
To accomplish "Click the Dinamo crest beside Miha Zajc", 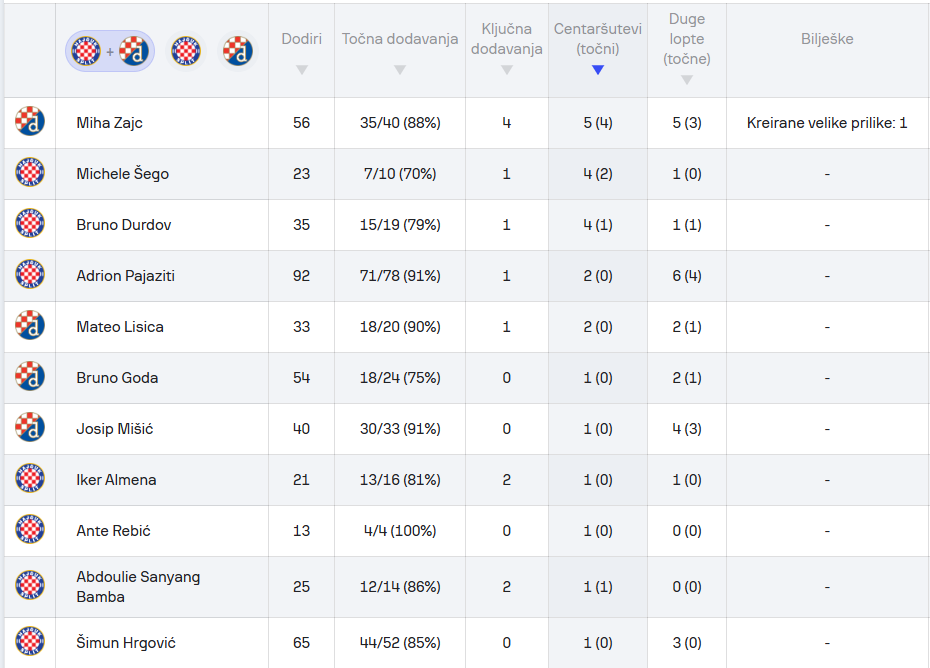I will click(30, 122).
